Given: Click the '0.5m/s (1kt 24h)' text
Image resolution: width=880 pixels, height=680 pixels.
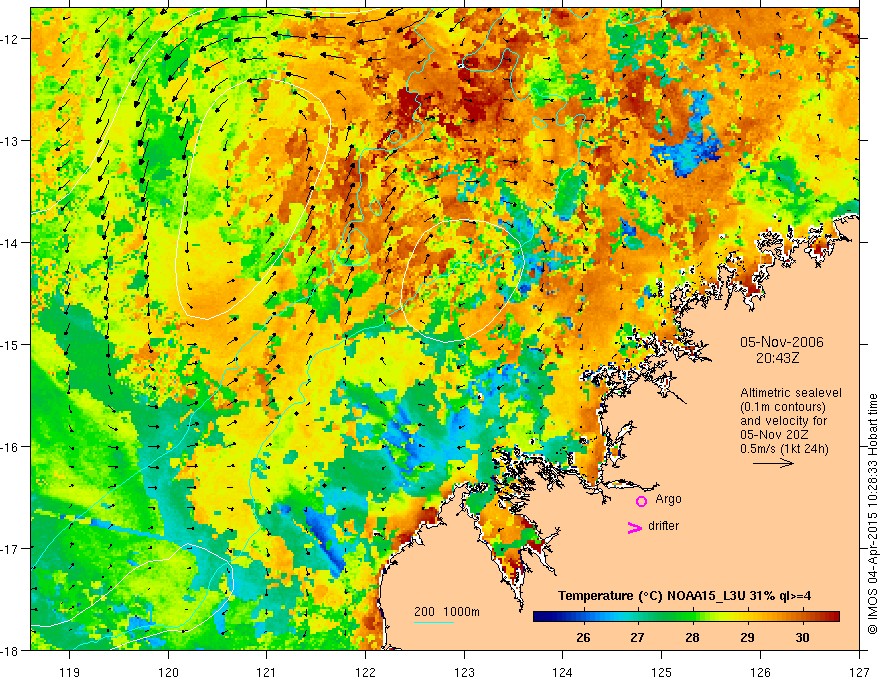Looking at the screenshot, I should (x=785, y=449).
